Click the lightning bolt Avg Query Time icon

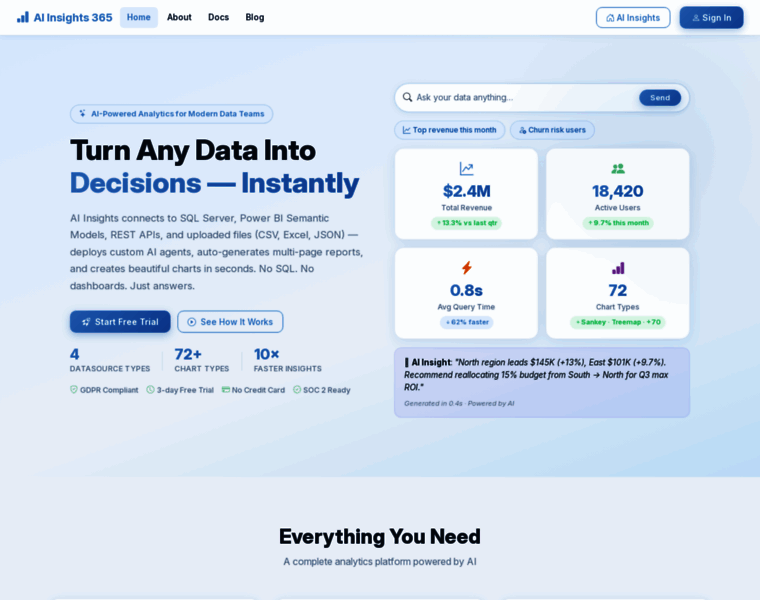coord(466,268)
